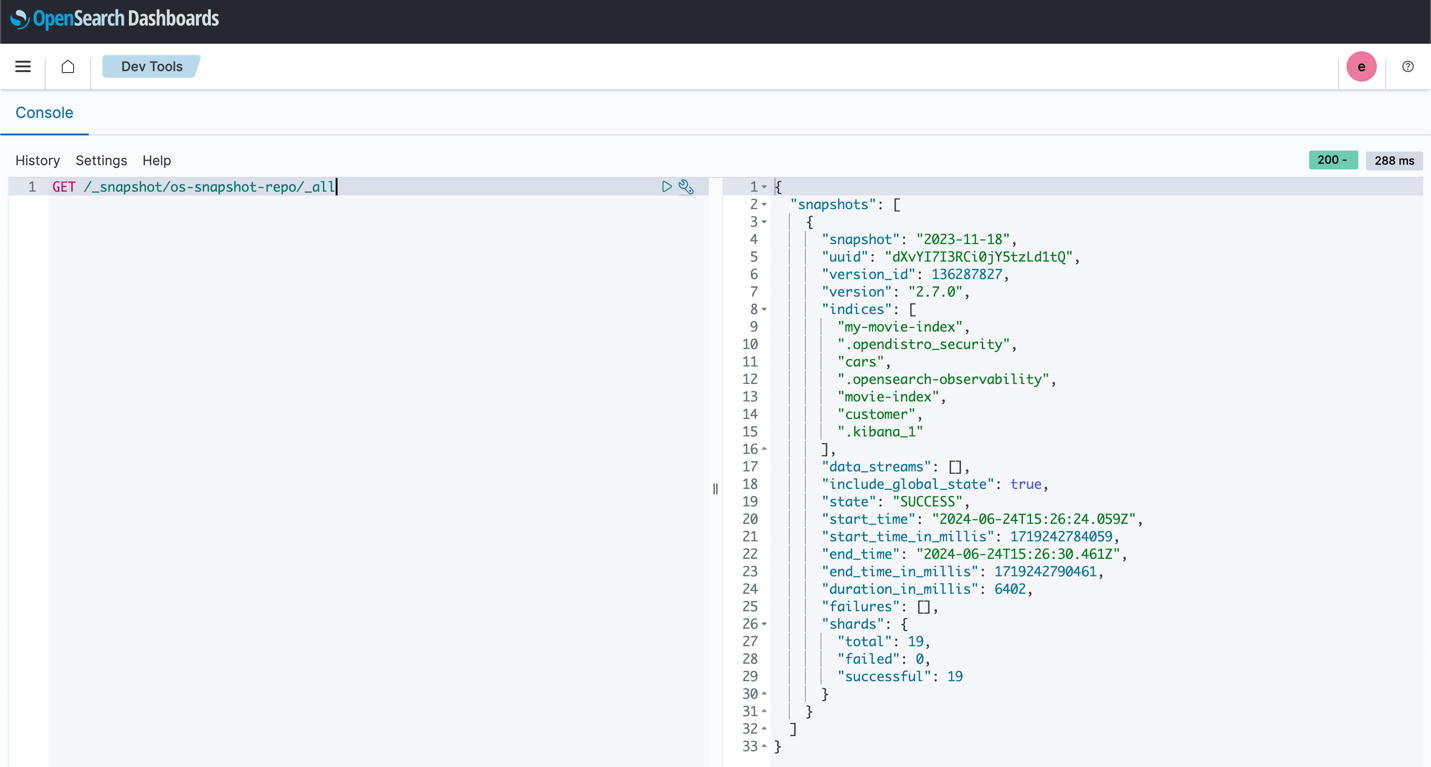The width and height of the screenshot is (1431, 767).
Task: Click the folded "data_streams" array box
Action: (955, 467)
